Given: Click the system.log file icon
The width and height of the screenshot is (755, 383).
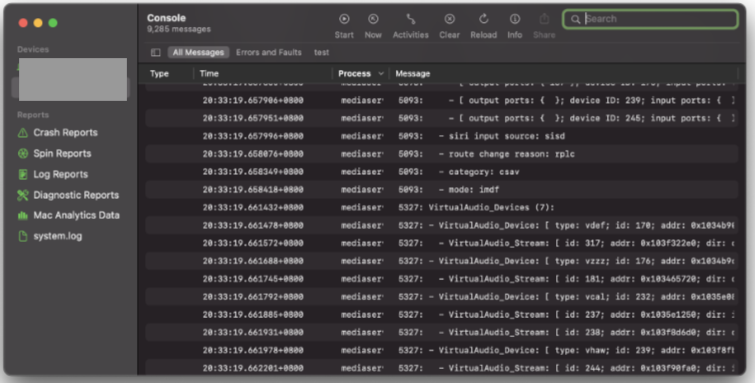Looking at the screenshot, I should [23, 236].
